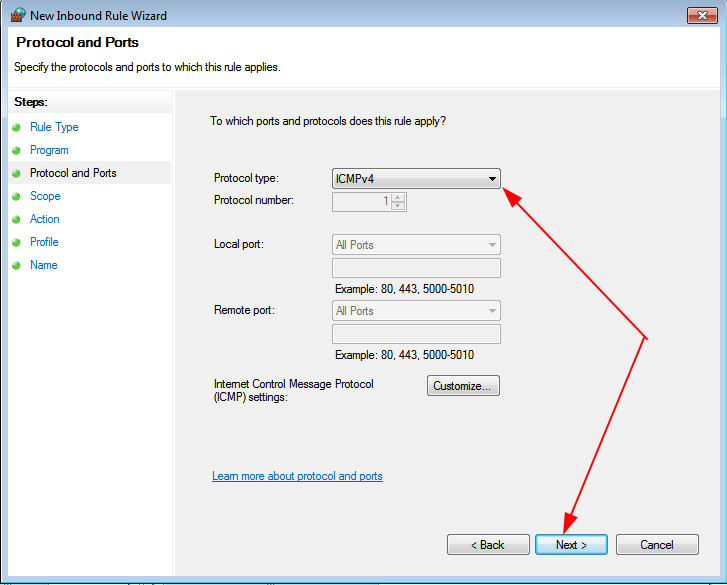The image size is (727, 585).
Task: Open the Local port All Ports dropdown
Action: coord(416,245)
